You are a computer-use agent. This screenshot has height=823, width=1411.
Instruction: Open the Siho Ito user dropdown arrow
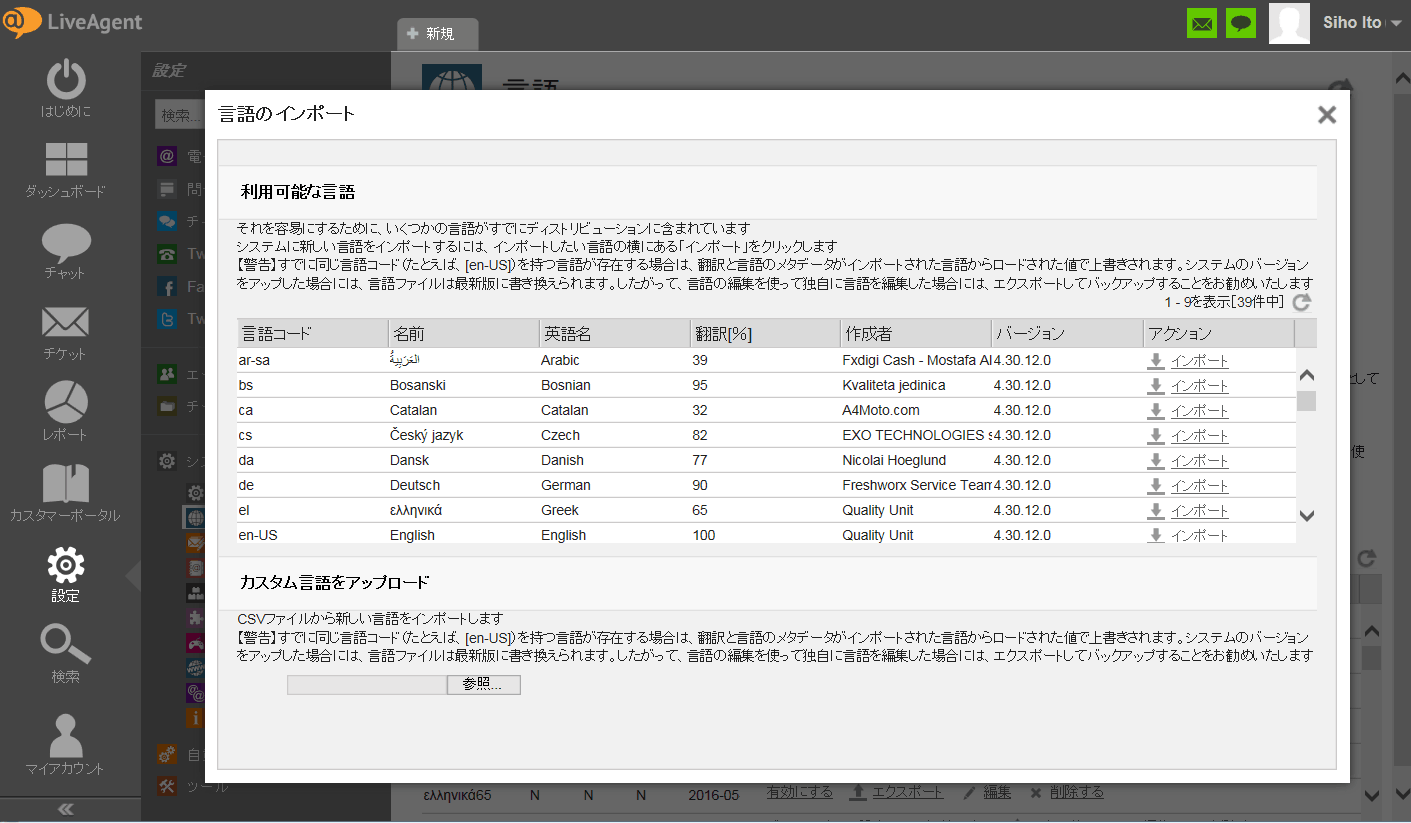(1396, 23)
